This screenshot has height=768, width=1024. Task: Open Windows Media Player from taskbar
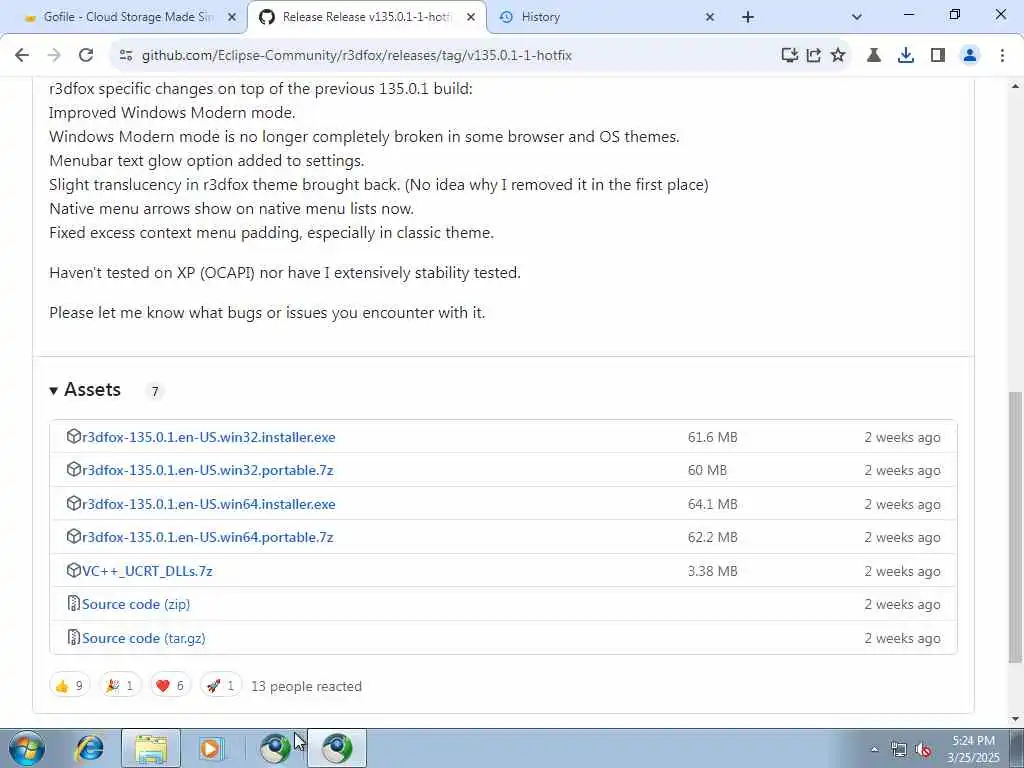(x=210, y=748)
